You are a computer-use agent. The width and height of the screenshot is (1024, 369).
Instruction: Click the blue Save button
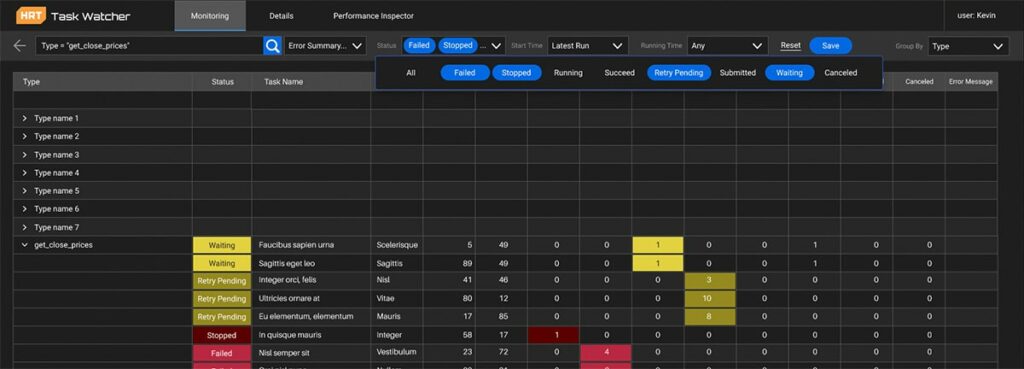[831, 46]
